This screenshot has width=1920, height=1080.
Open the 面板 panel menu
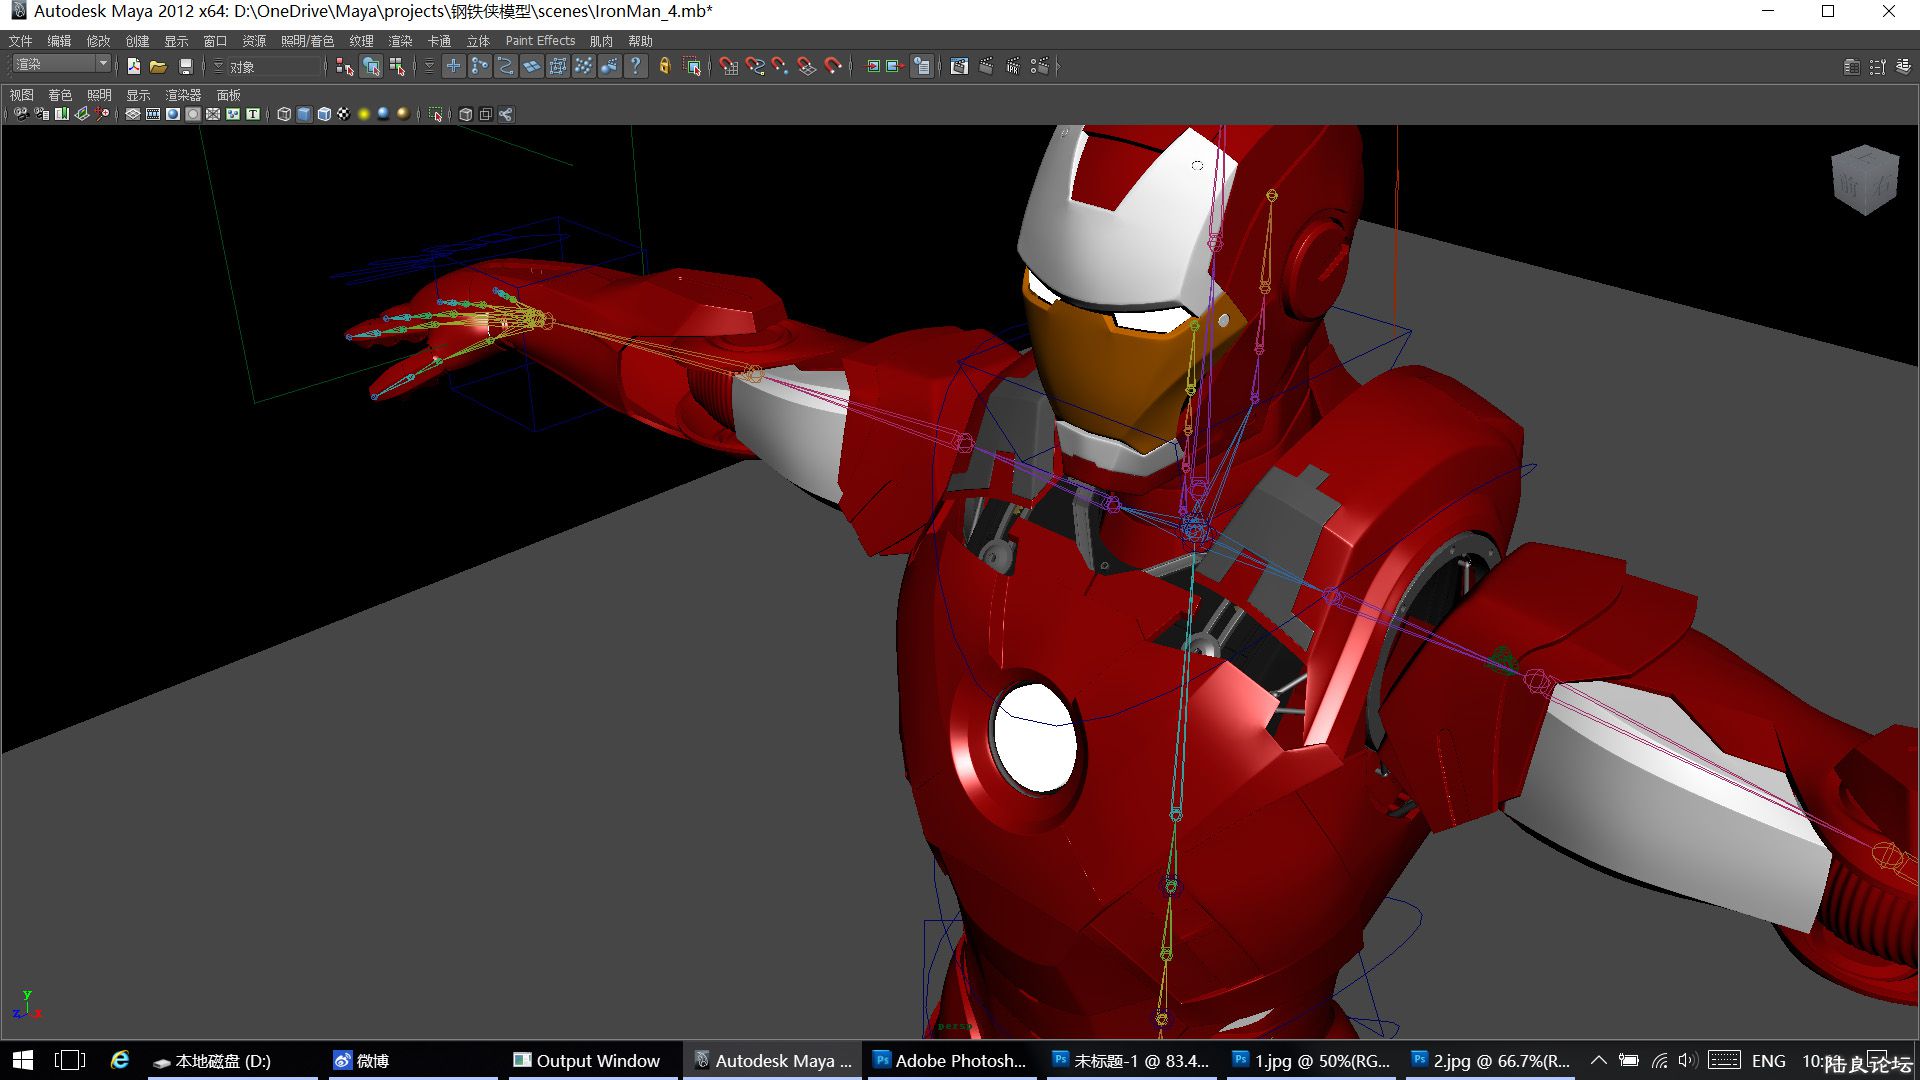228,95
